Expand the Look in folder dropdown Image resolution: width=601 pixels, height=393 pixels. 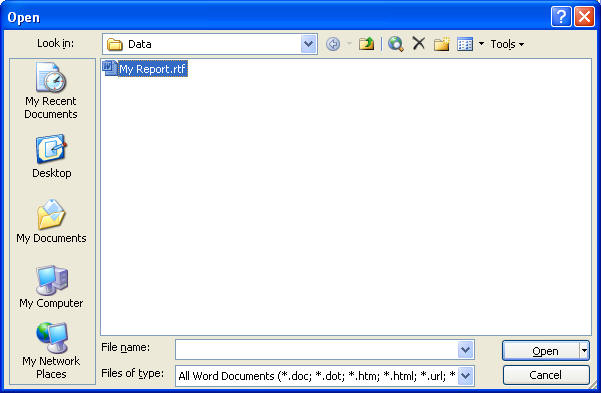(309, 44)
